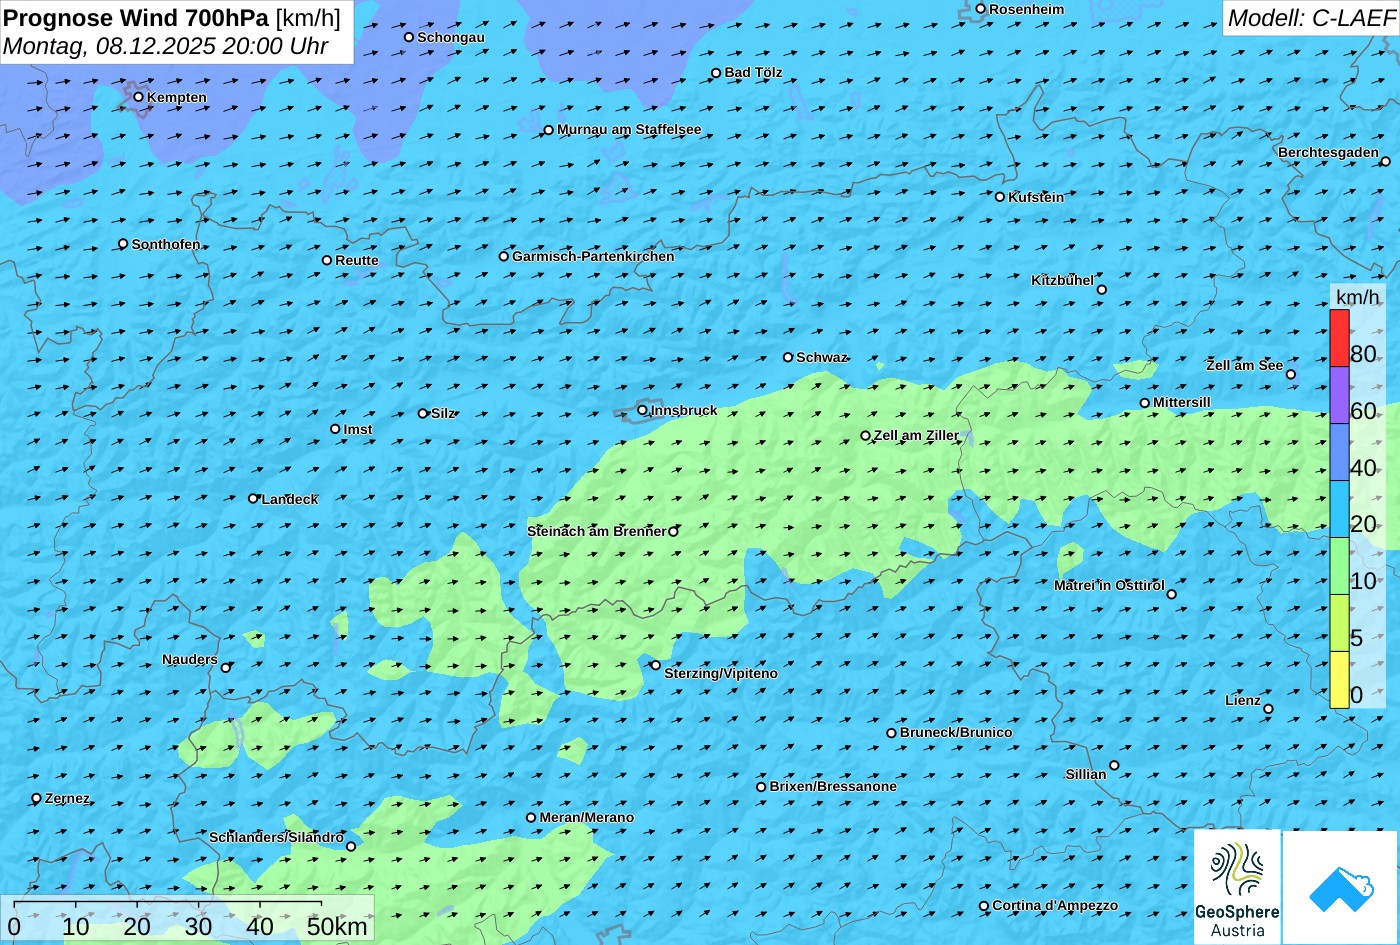
Task: Select the purple 60 km/h legend color
Action: (x=1339, y=395)
